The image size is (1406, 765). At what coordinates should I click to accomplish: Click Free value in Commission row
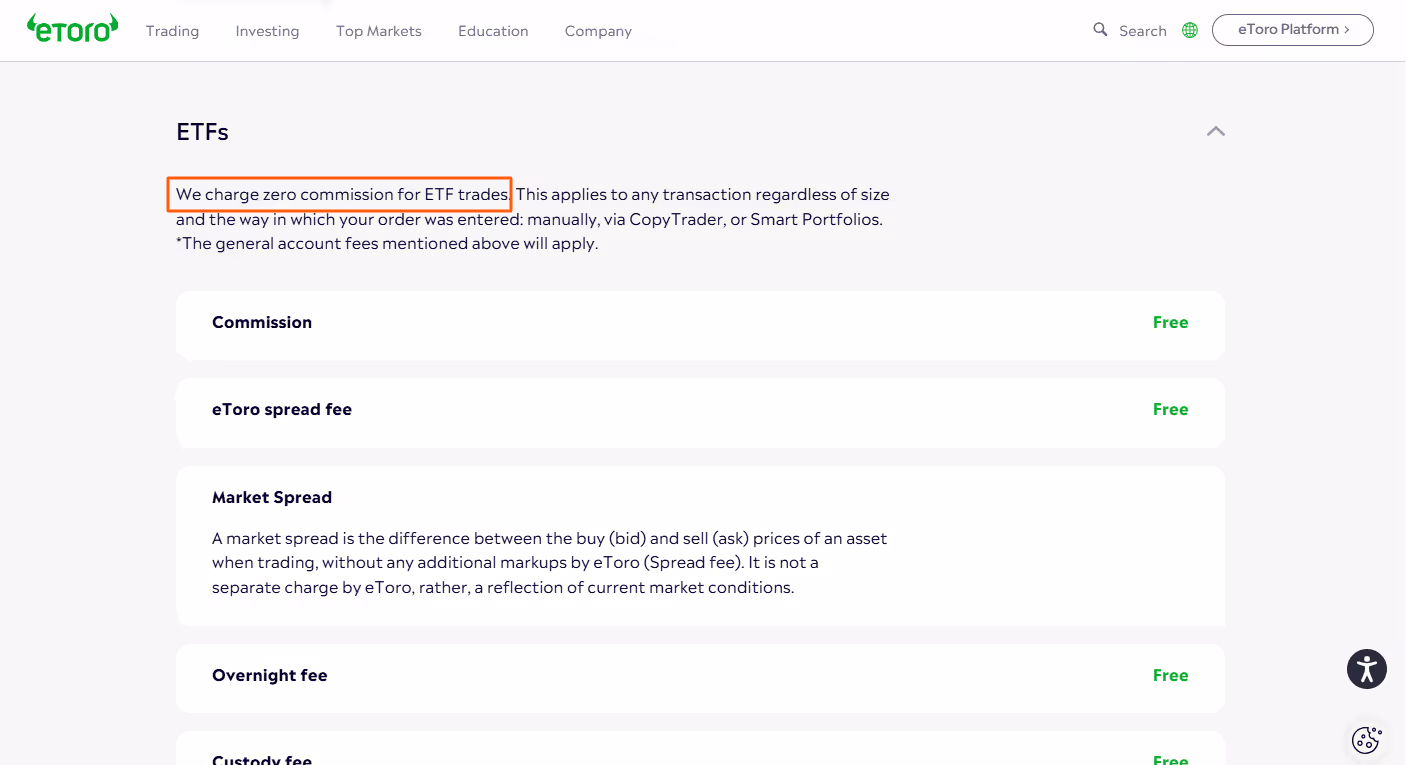[1170, 322]
